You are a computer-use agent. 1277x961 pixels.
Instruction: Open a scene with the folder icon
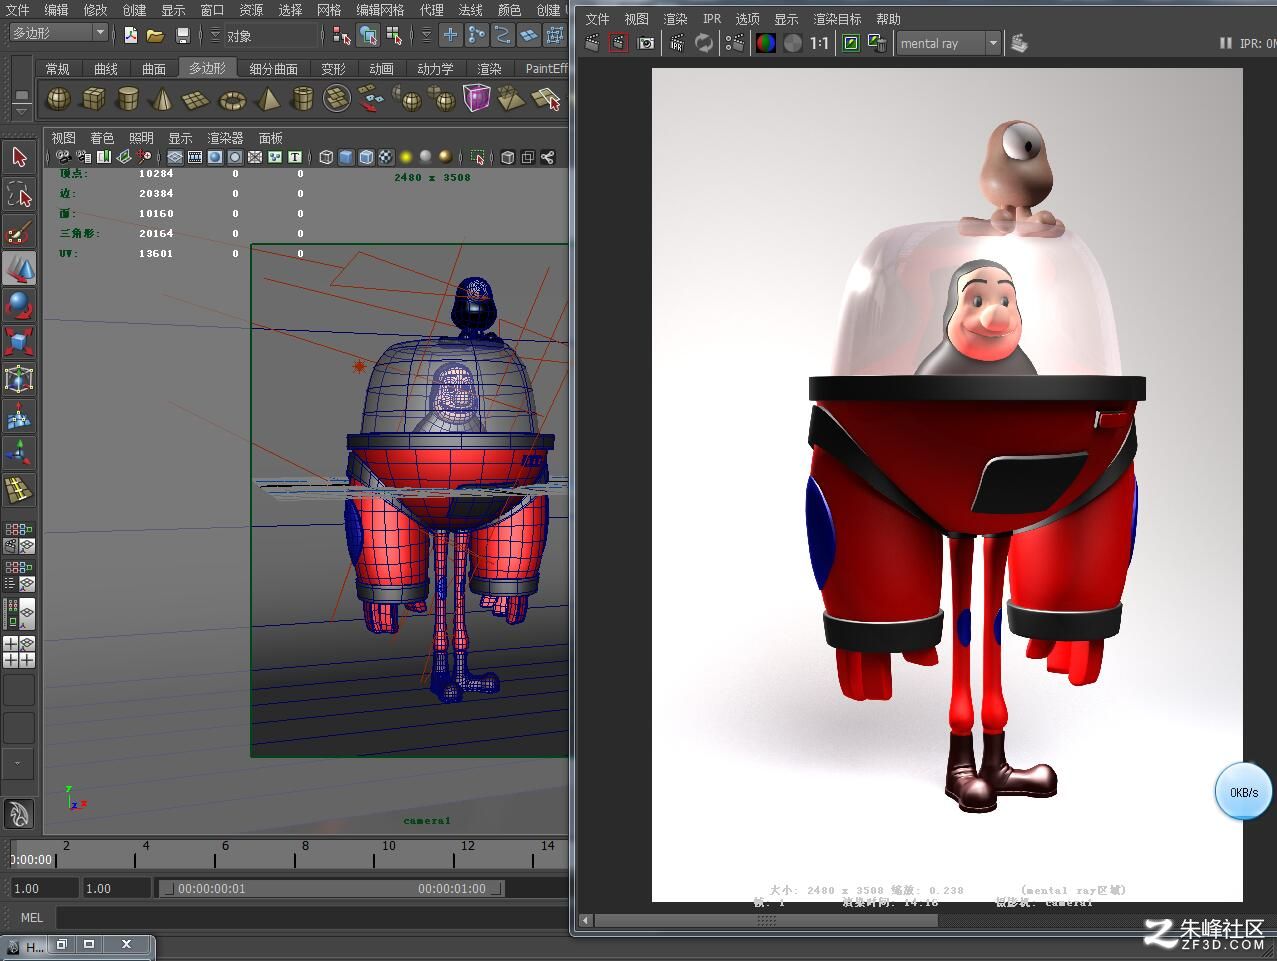click(155, 35)
